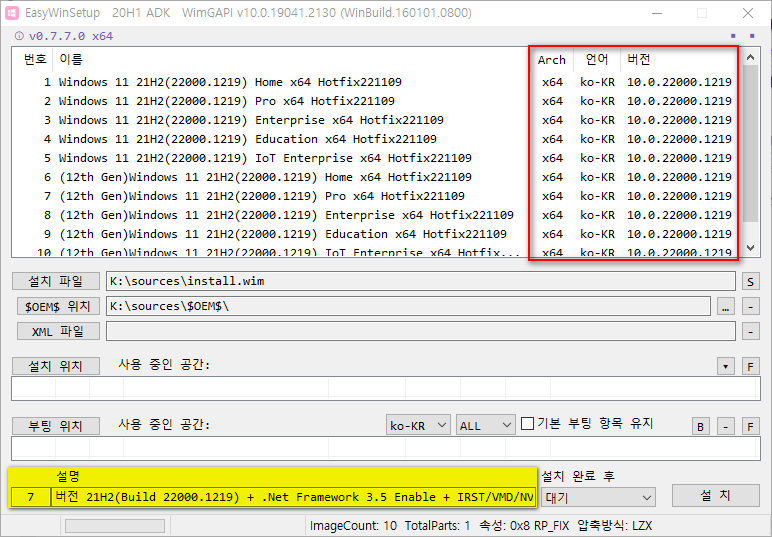Select row 2 Windows 11 Pro x64
This screenshot has height=537, width=772.
[377, 101]
